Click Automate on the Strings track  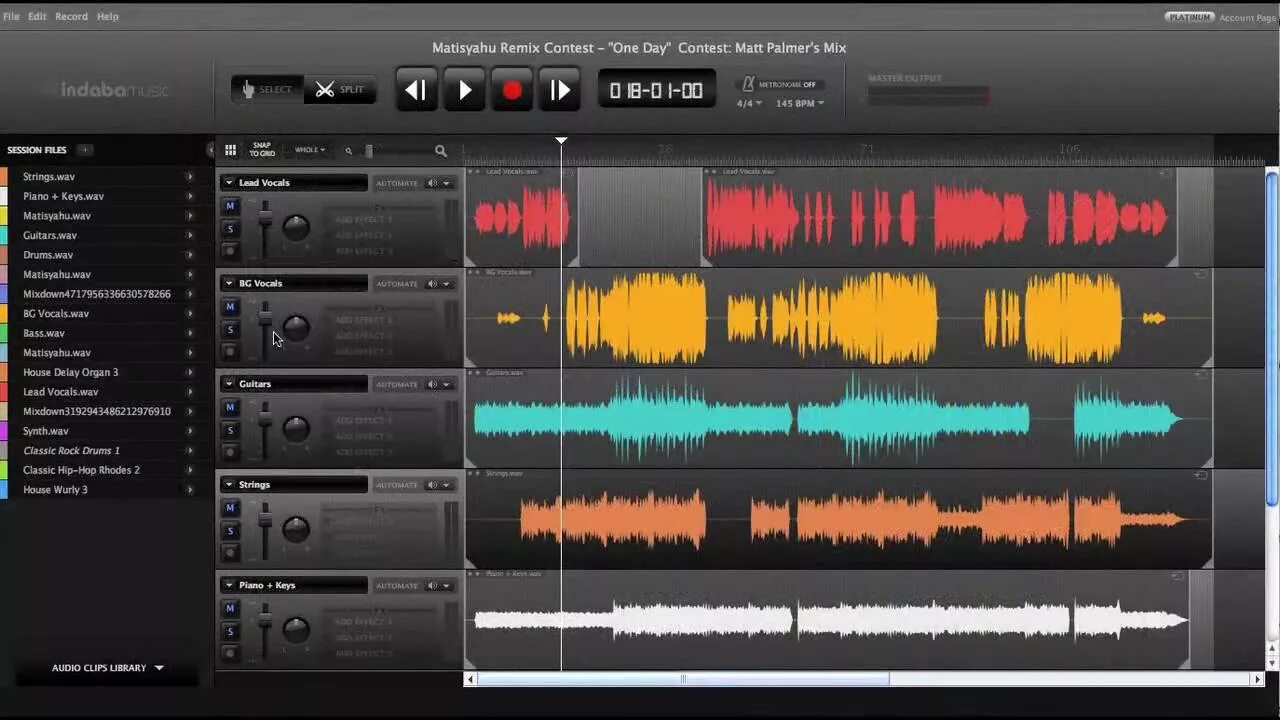click(x=397, y=485)
